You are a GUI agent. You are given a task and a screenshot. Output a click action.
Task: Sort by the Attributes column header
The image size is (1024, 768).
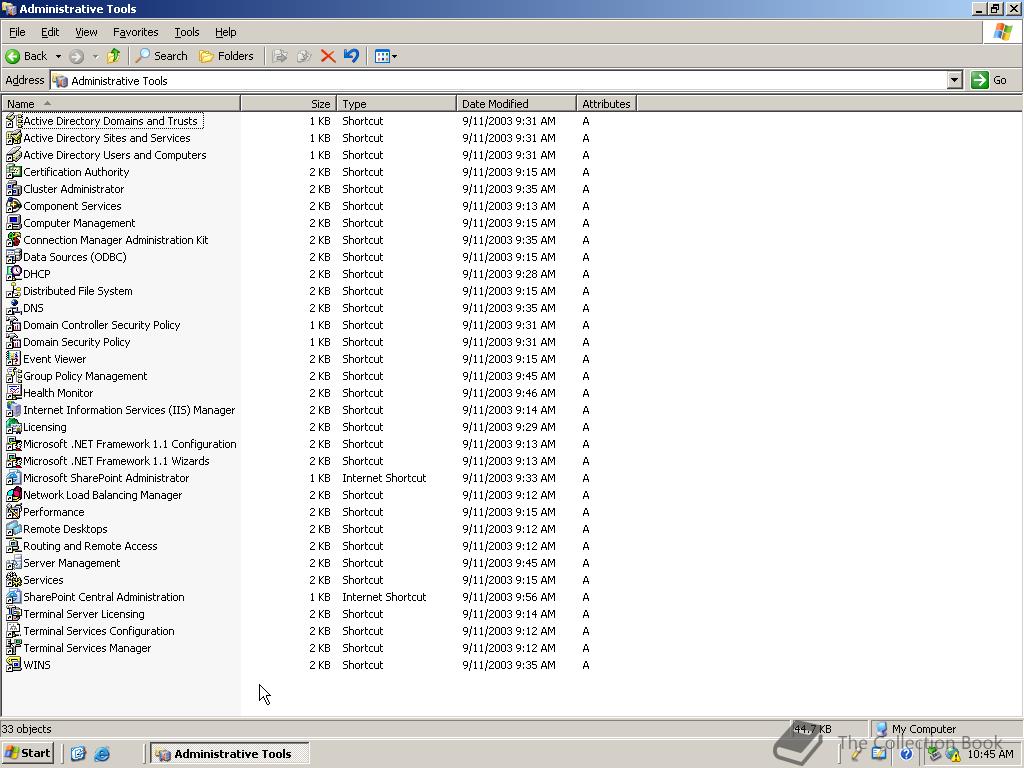[x=607, y=103]
